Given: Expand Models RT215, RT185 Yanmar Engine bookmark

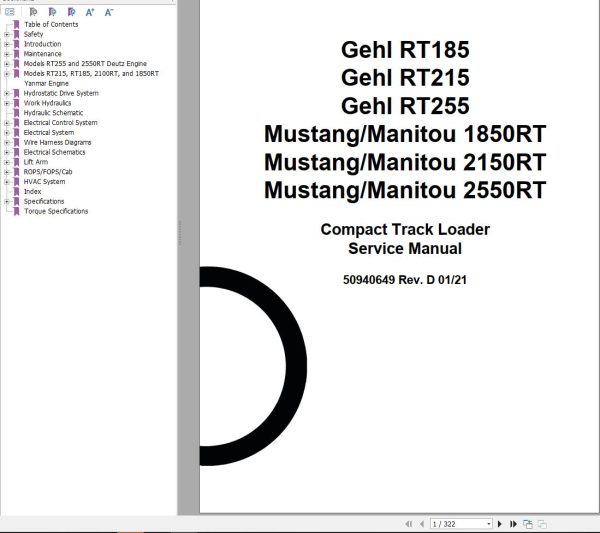Looking at the screenshot, I should [x=7, y=74].
